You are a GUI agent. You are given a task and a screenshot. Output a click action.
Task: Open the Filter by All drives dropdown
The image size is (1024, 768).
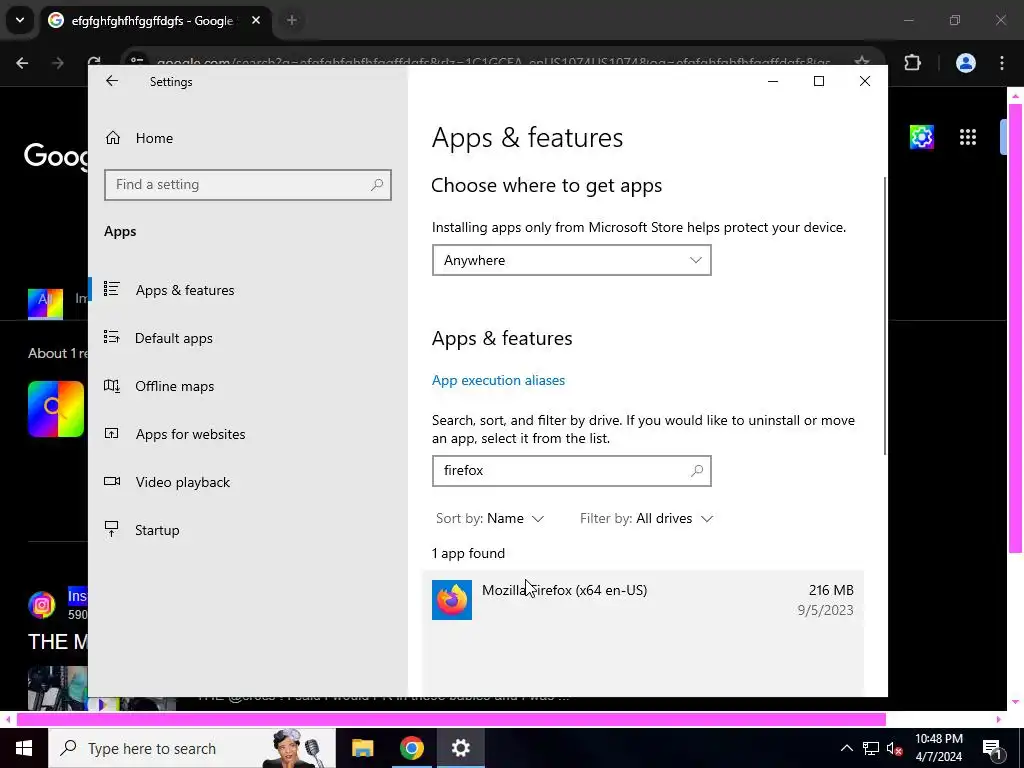click(646, 519)
